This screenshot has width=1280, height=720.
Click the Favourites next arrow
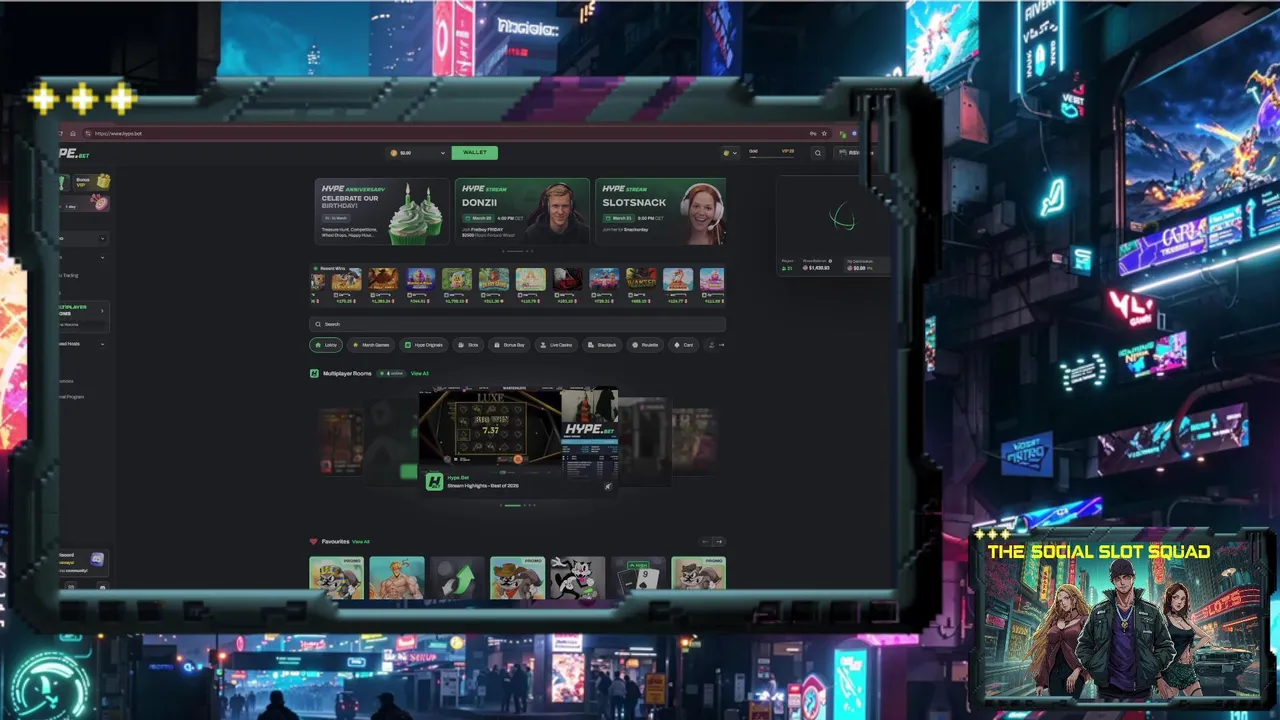tap(718, 542)
